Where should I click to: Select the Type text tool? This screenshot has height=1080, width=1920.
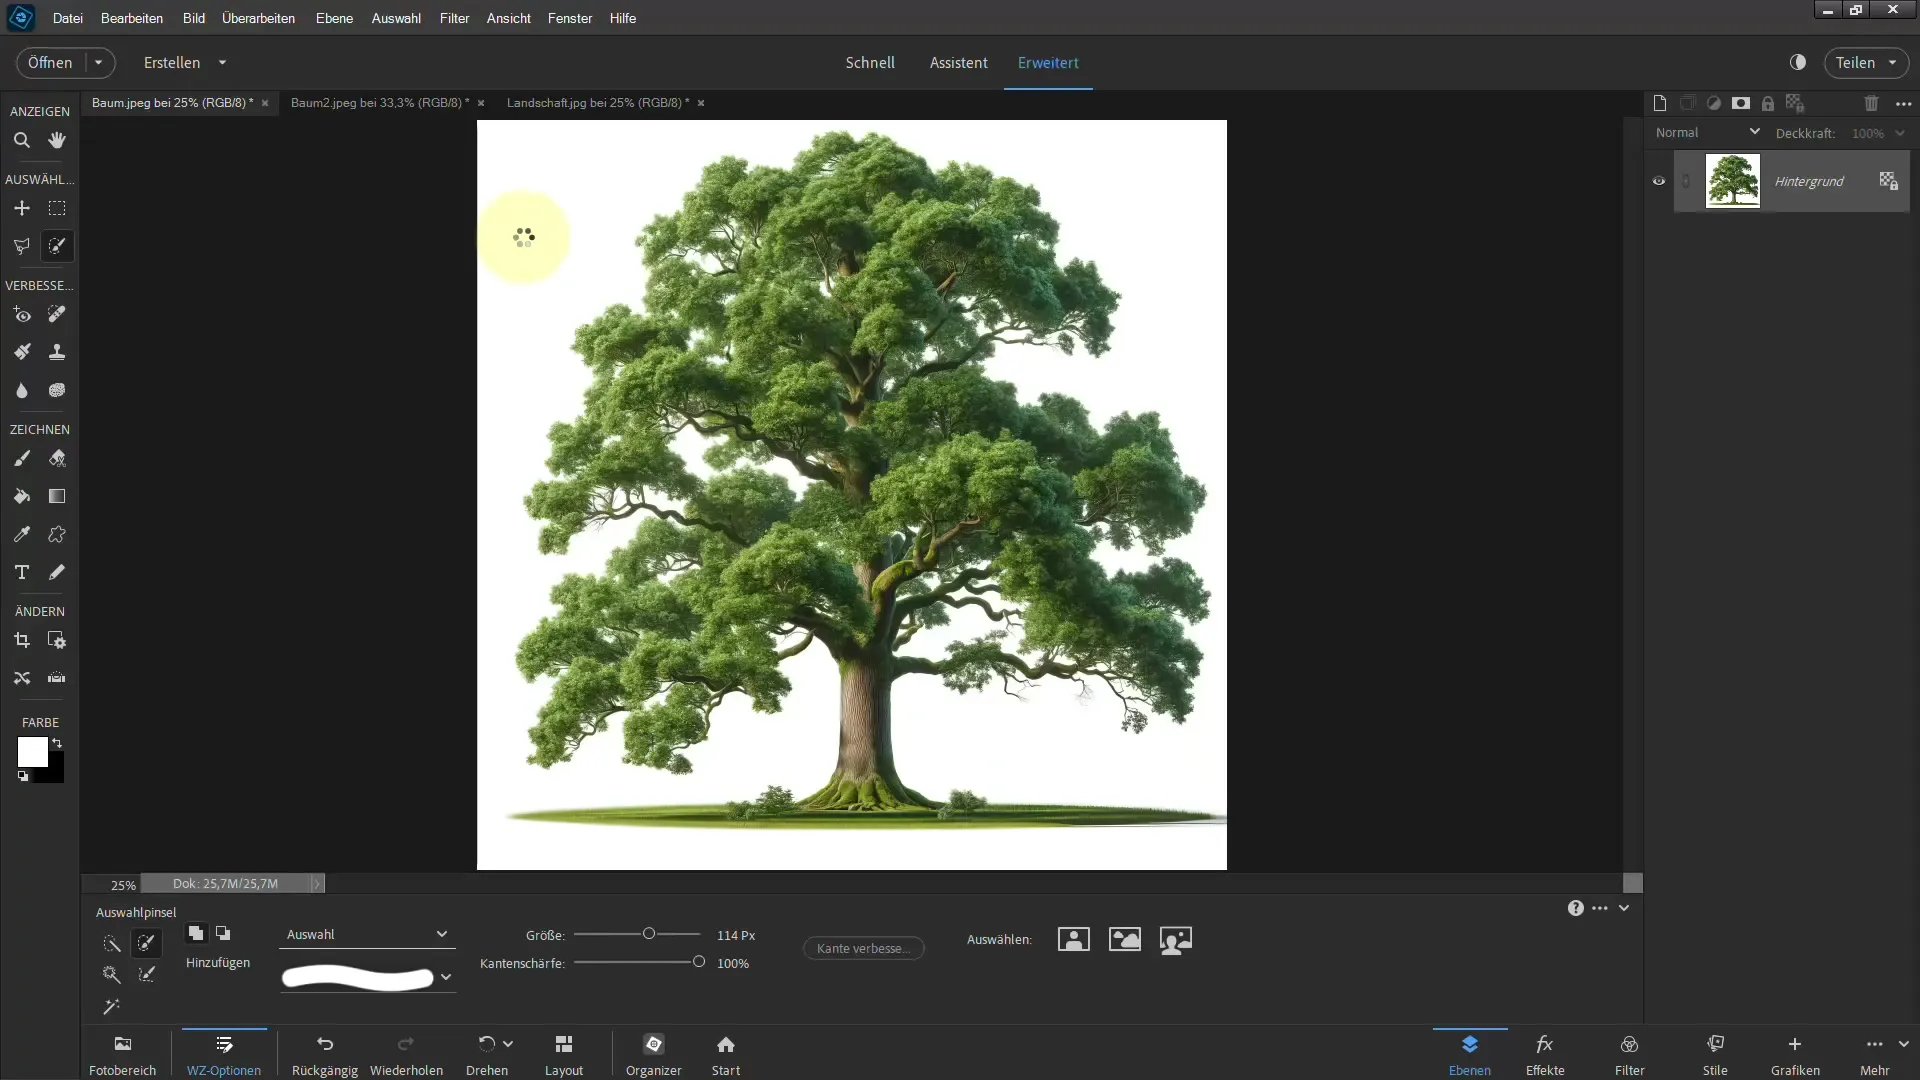tap(21, 572)
